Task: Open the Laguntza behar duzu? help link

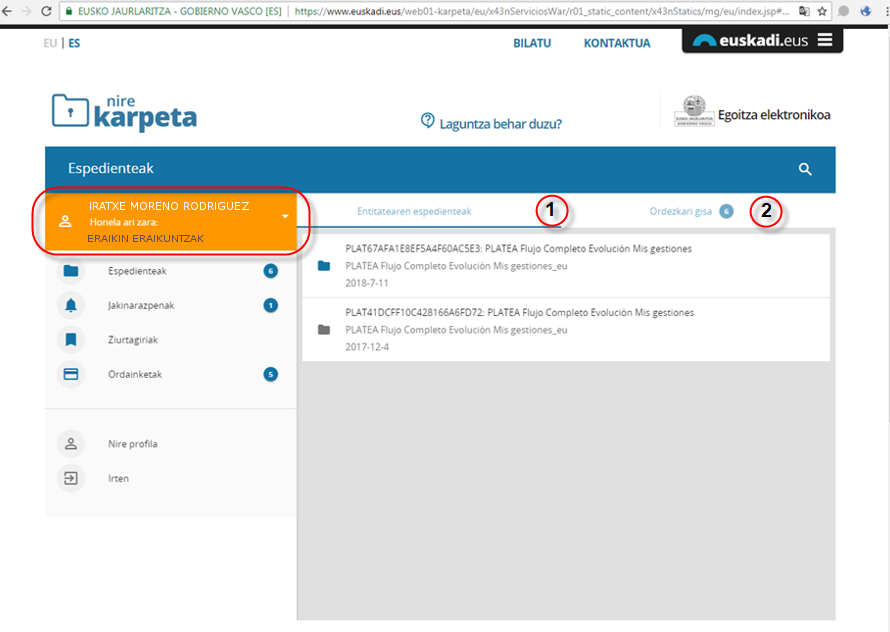Action: pos(491,123)
